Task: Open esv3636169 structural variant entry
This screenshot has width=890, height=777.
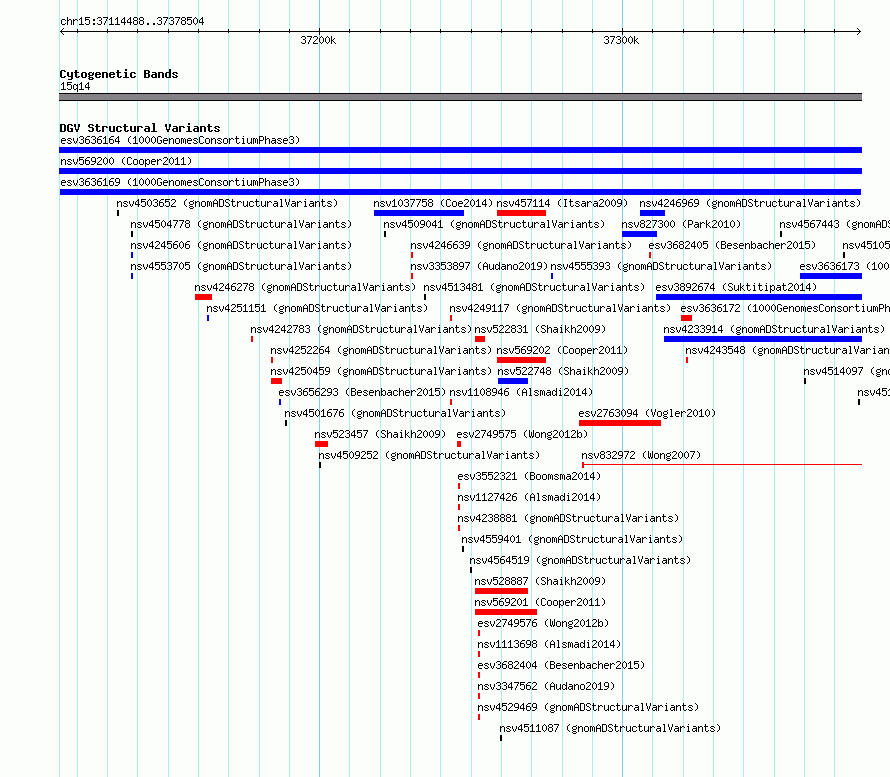Action: 180,182
